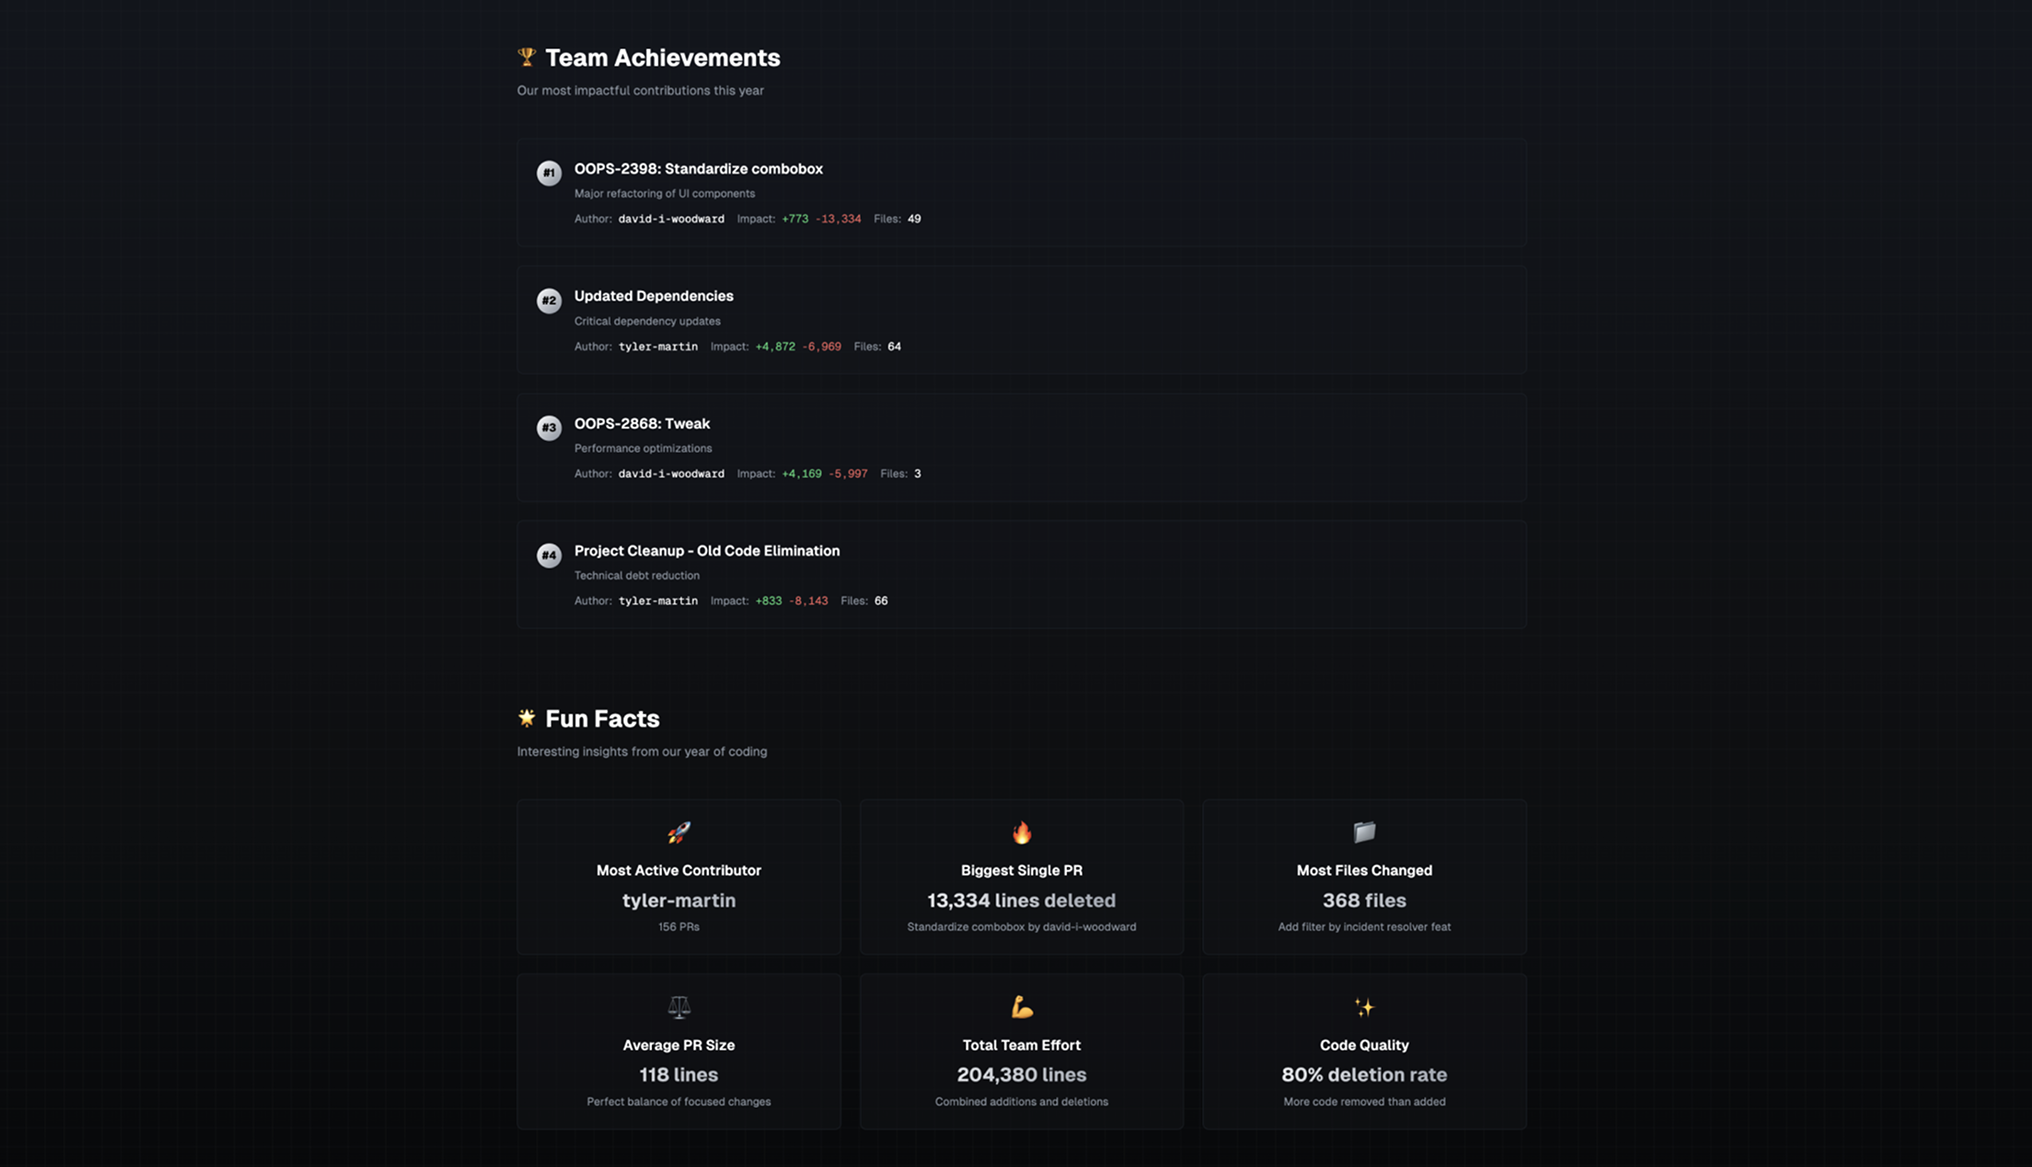This screenshot has width=2032, height=1167.
Task: Select the #1 rank badge for Standardize combobox
Action: click(x=549, y=172)
